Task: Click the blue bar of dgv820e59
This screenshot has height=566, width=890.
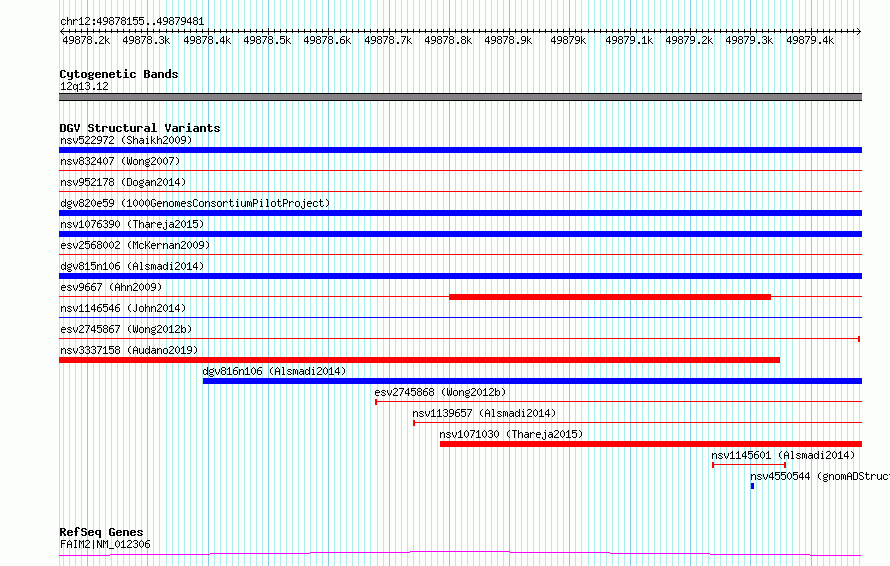Action: (460, 213)
